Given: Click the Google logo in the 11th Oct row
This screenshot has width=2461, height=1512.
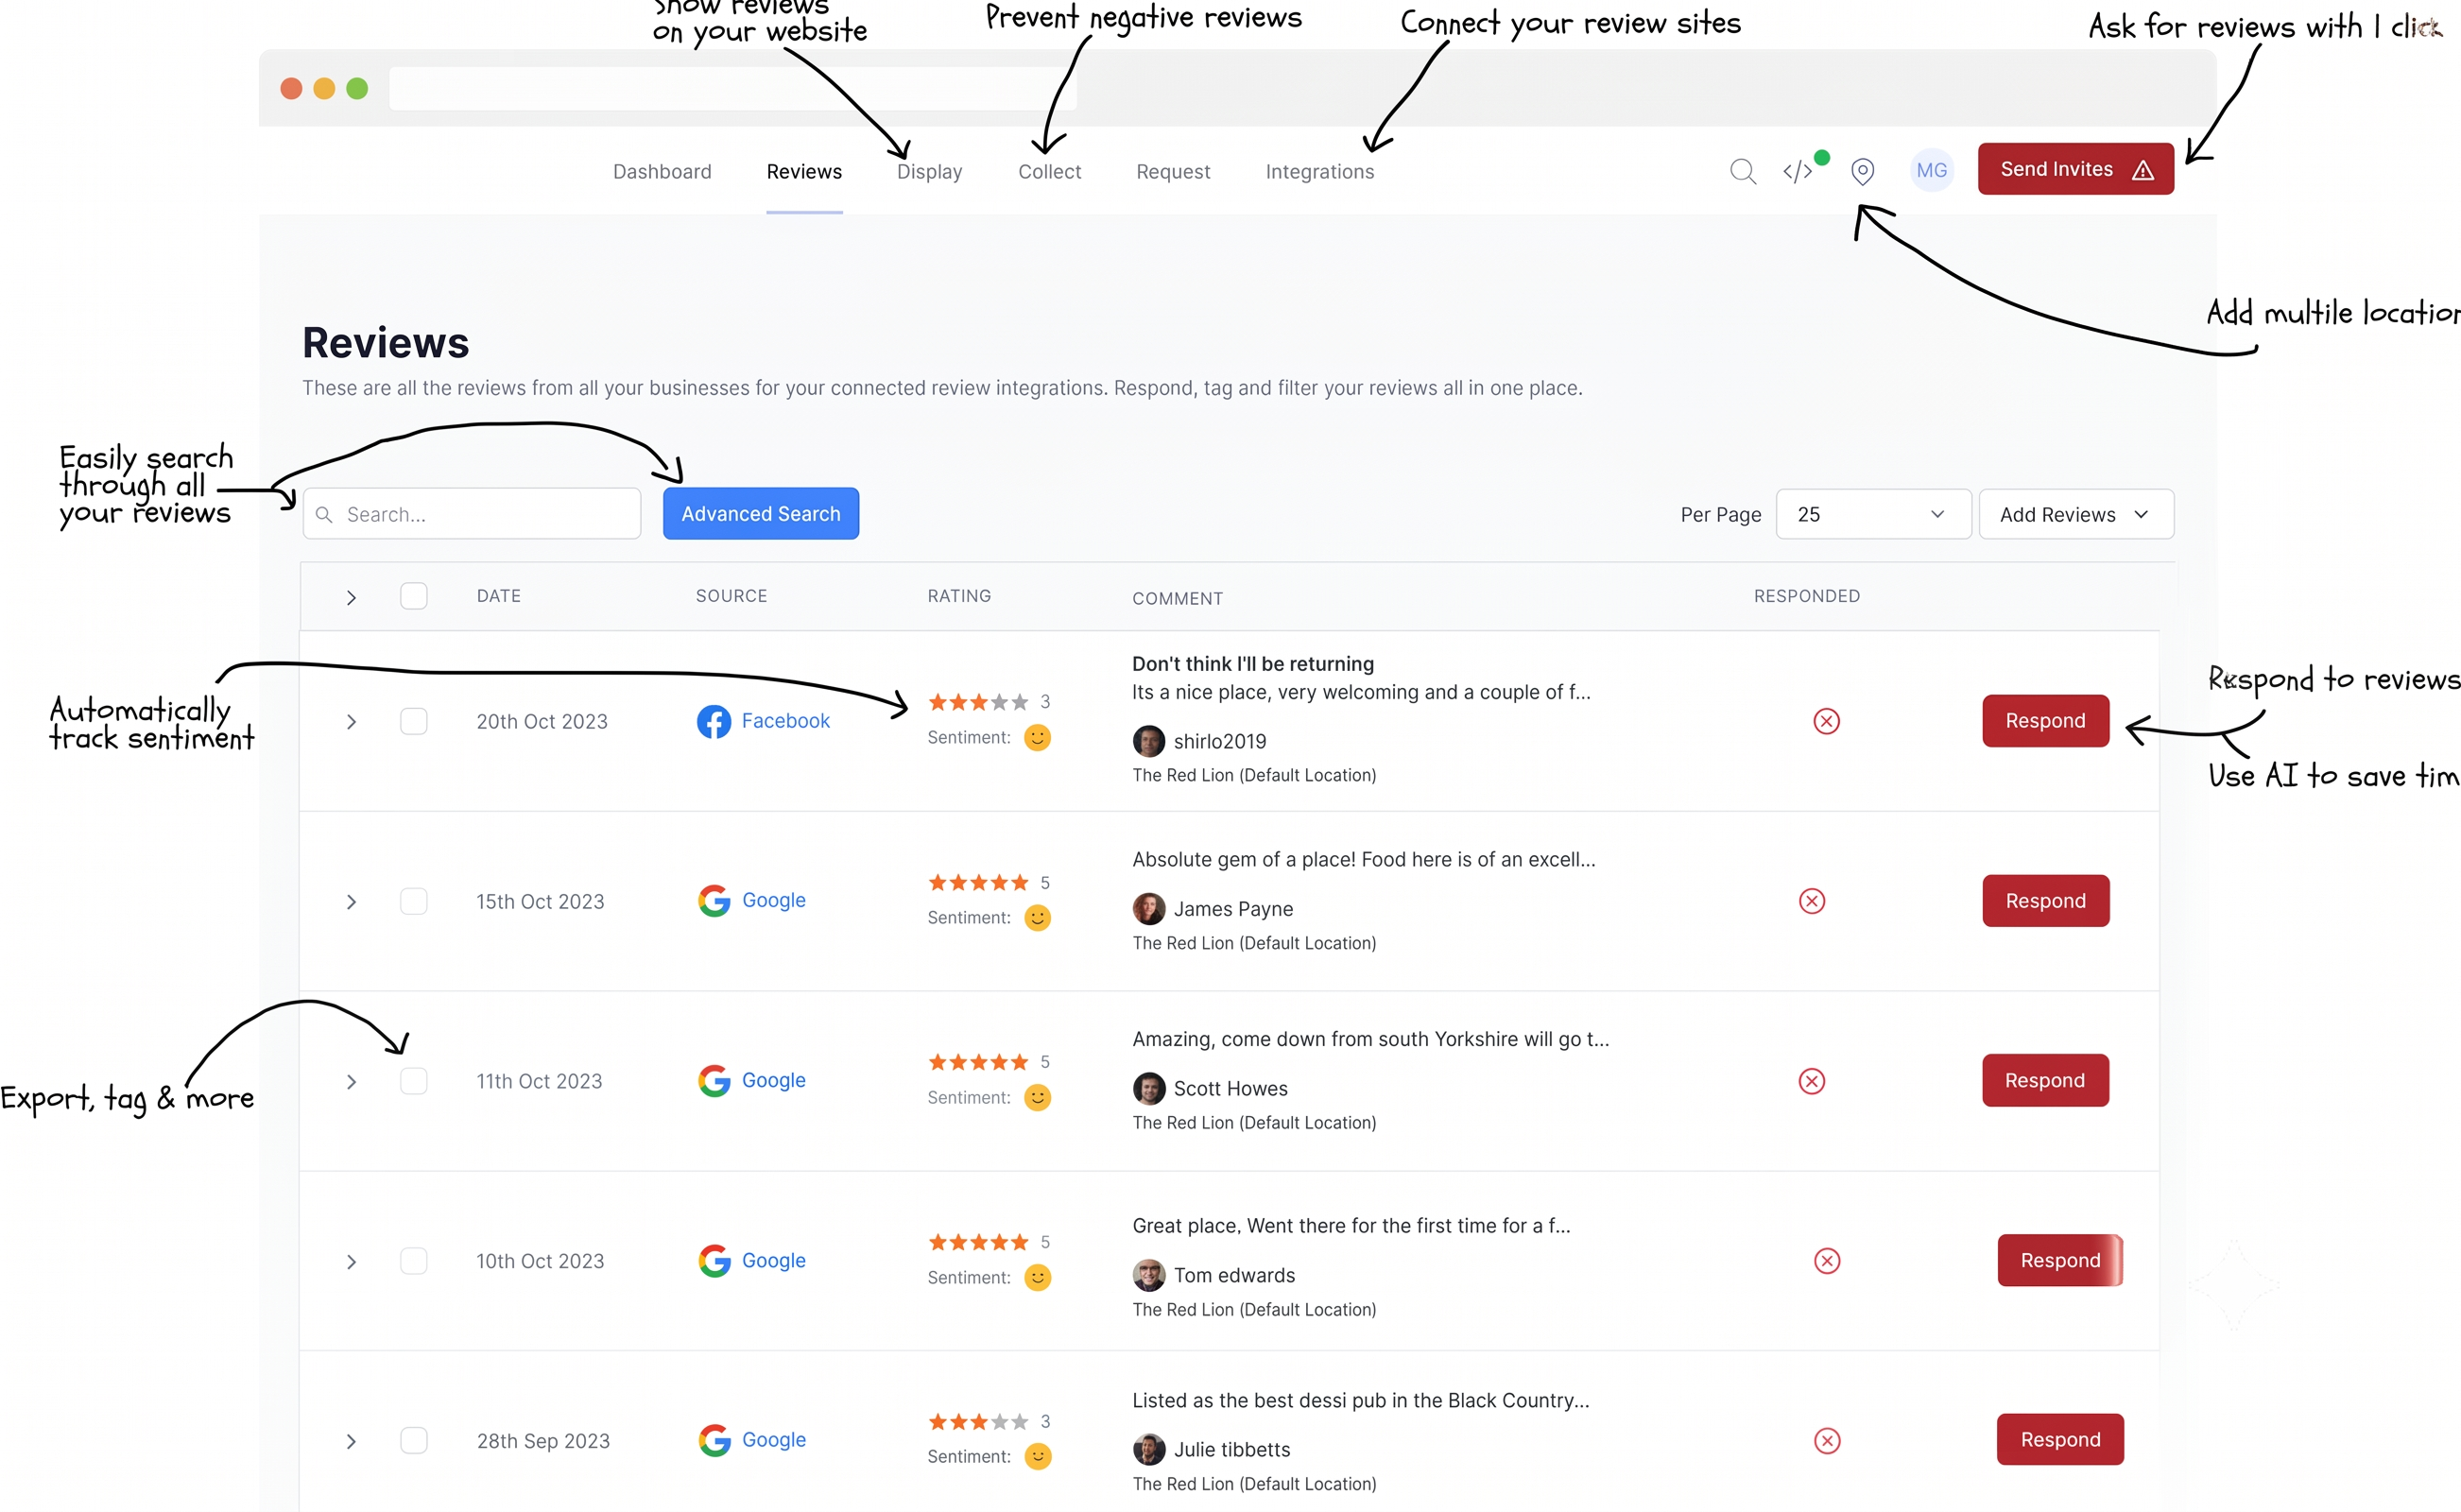Looking at the screenshot, I should [x=714, y=1080].
